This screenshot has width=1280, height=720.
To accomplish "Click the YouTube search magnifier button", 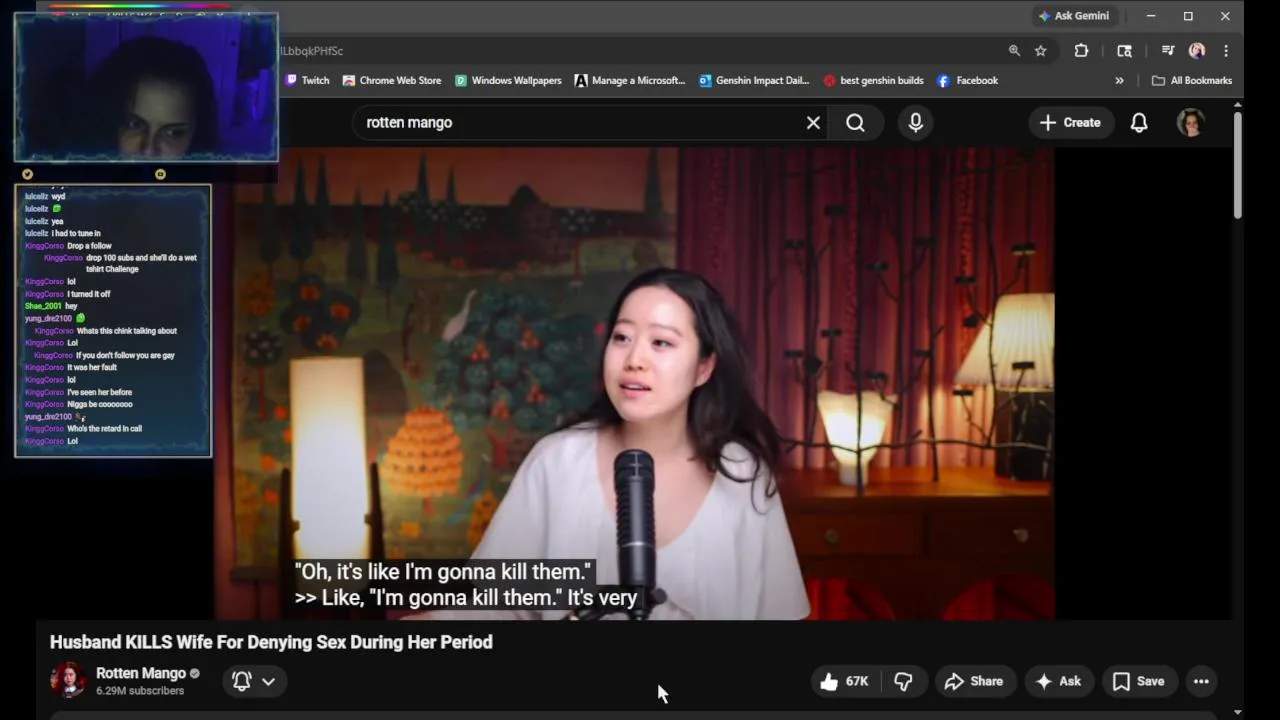I will coord(855,123).
